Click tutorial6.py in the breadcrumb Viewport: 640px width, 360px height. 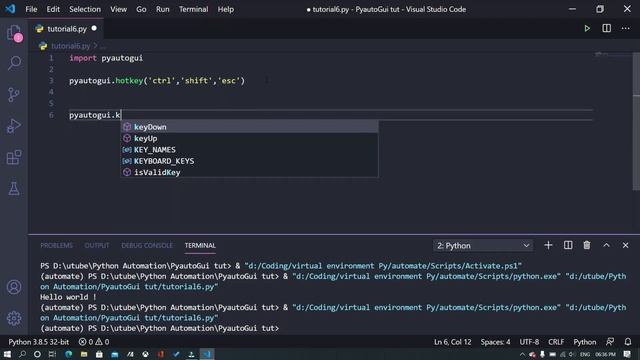coord(71,46)
